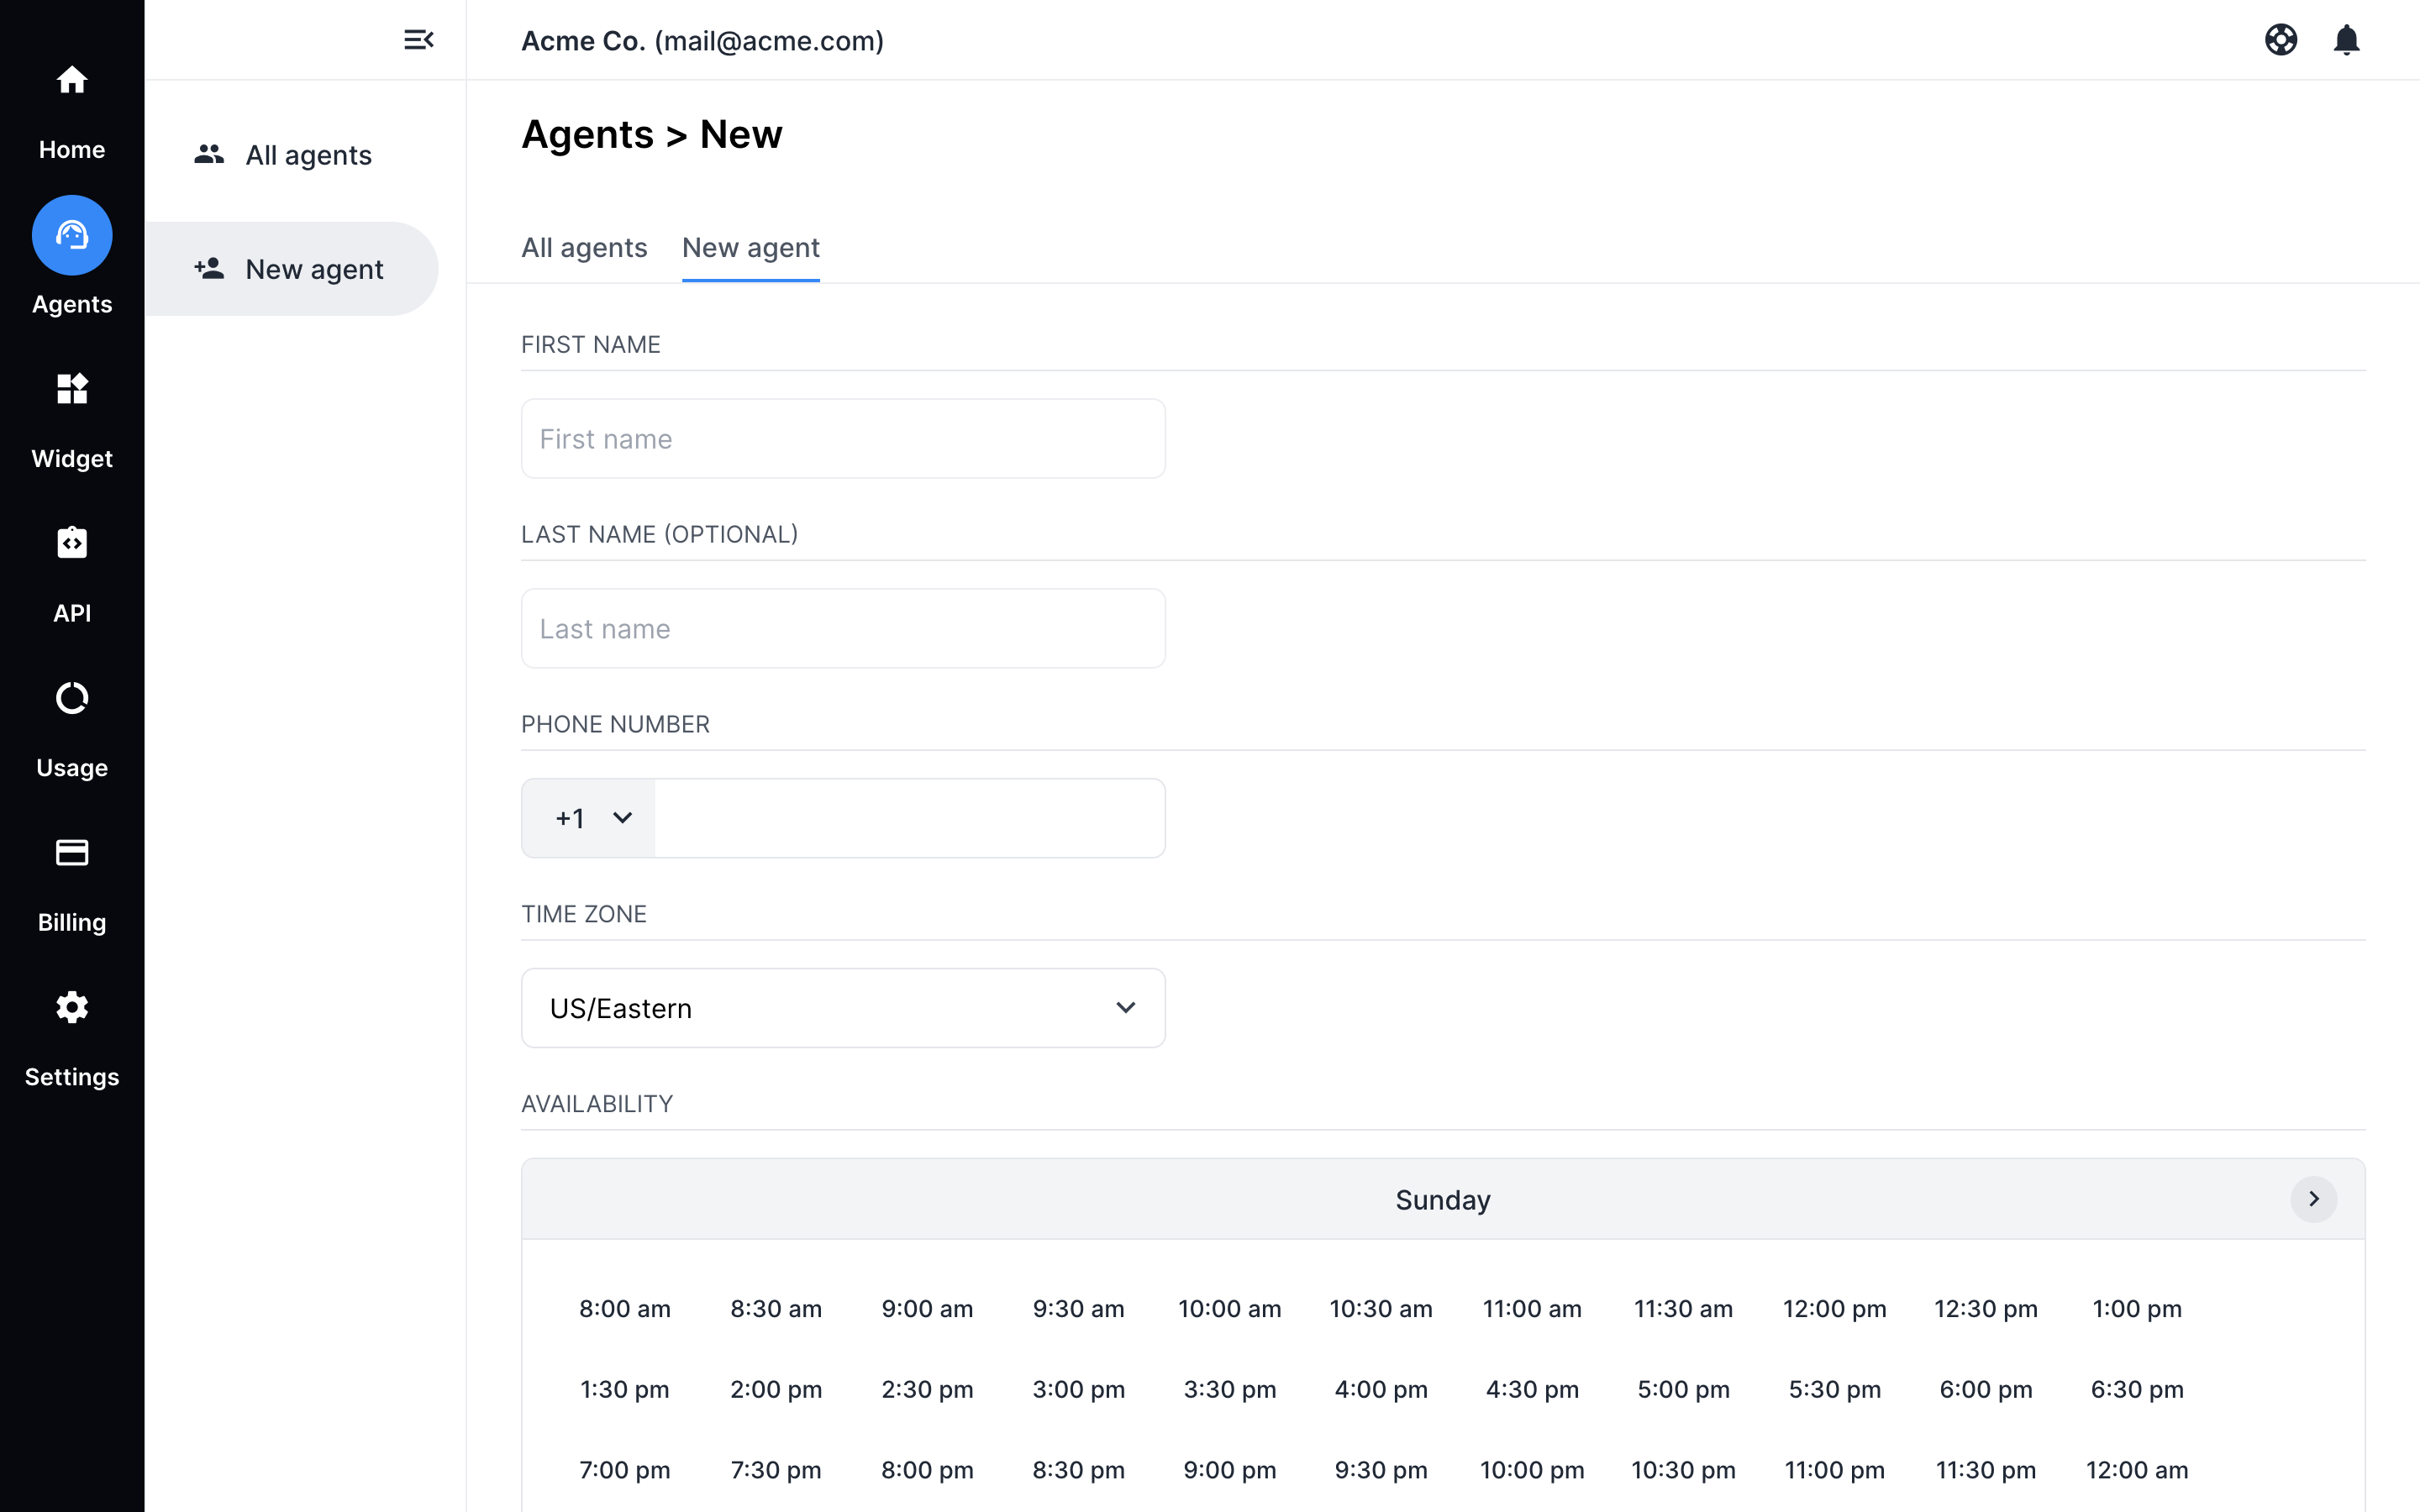The image size is (2420, 1512).
Task: Expand the US/Eastern time zone dropdown
Action: (x=843, y=1008)
